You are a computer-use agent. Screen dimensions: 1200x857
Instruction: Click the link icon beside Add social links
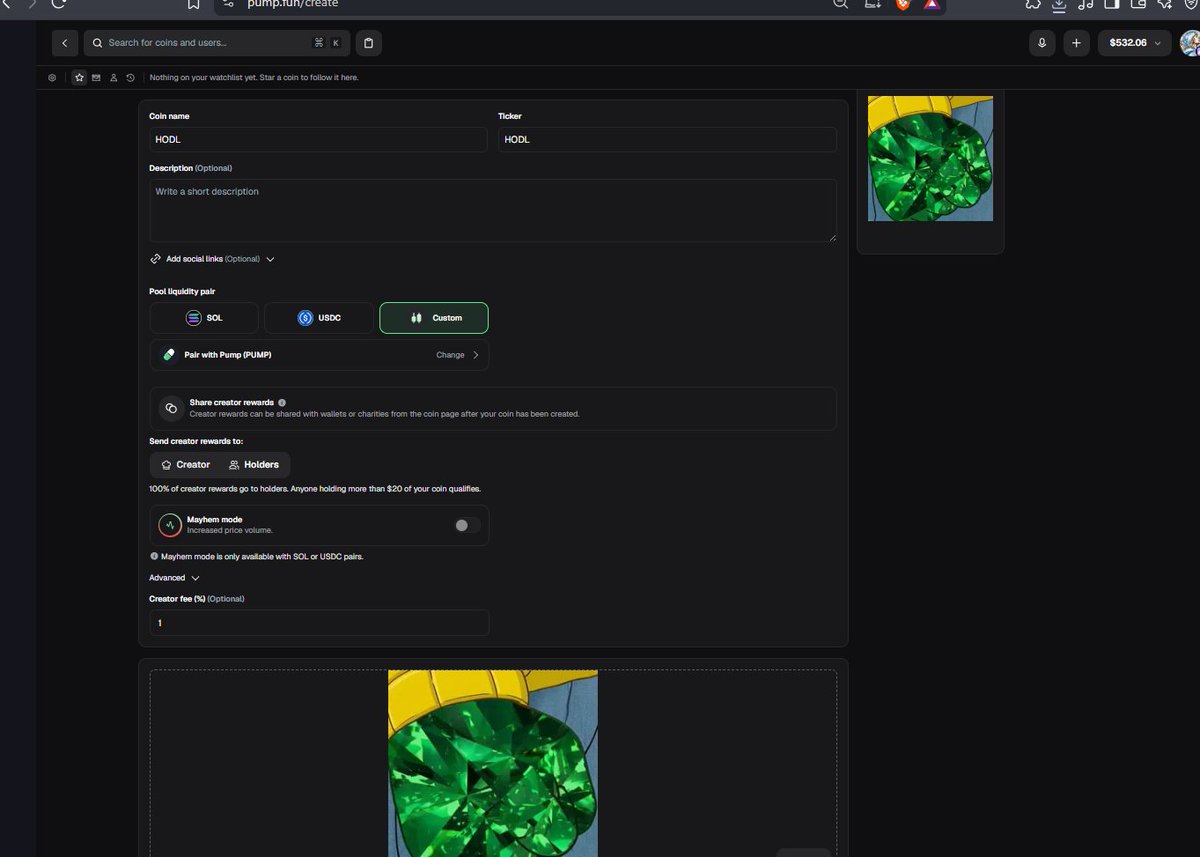coord(156,259)
